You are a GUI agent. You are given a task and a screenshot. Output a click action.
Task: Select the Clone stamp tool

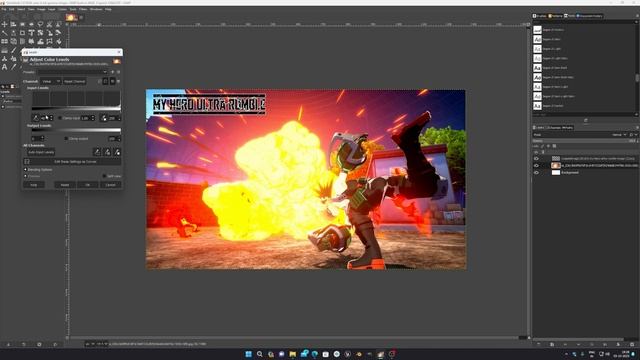click(x=4, y=58)
